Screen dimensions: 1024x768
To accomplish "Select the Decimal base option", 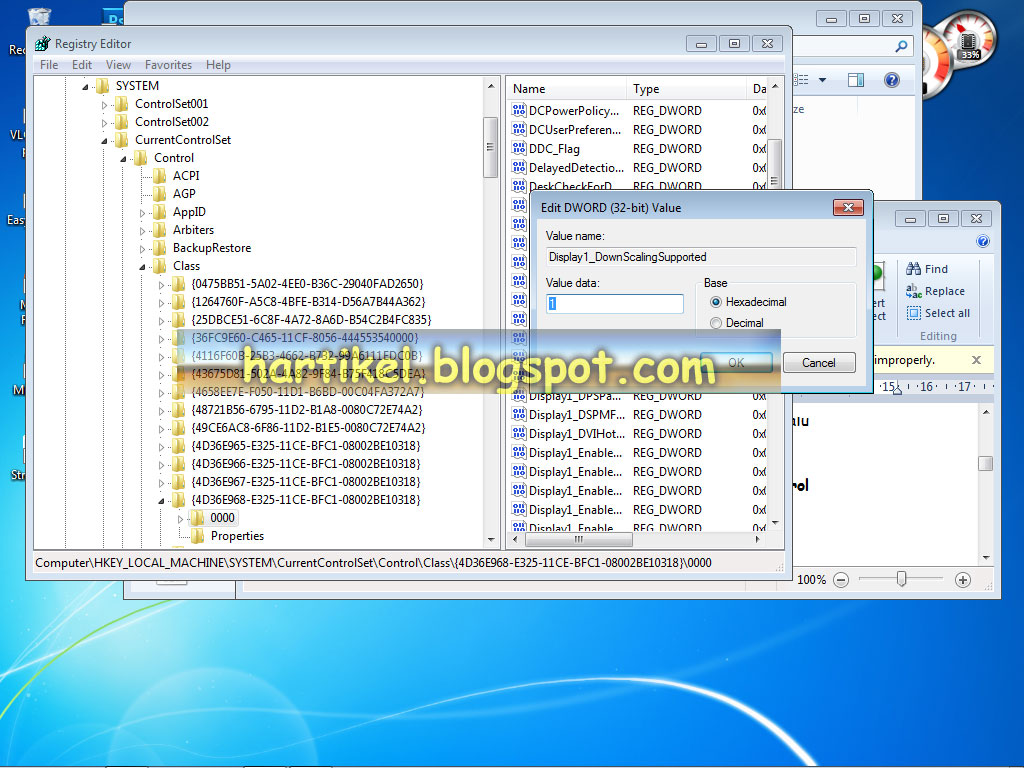I will (716, 323).
